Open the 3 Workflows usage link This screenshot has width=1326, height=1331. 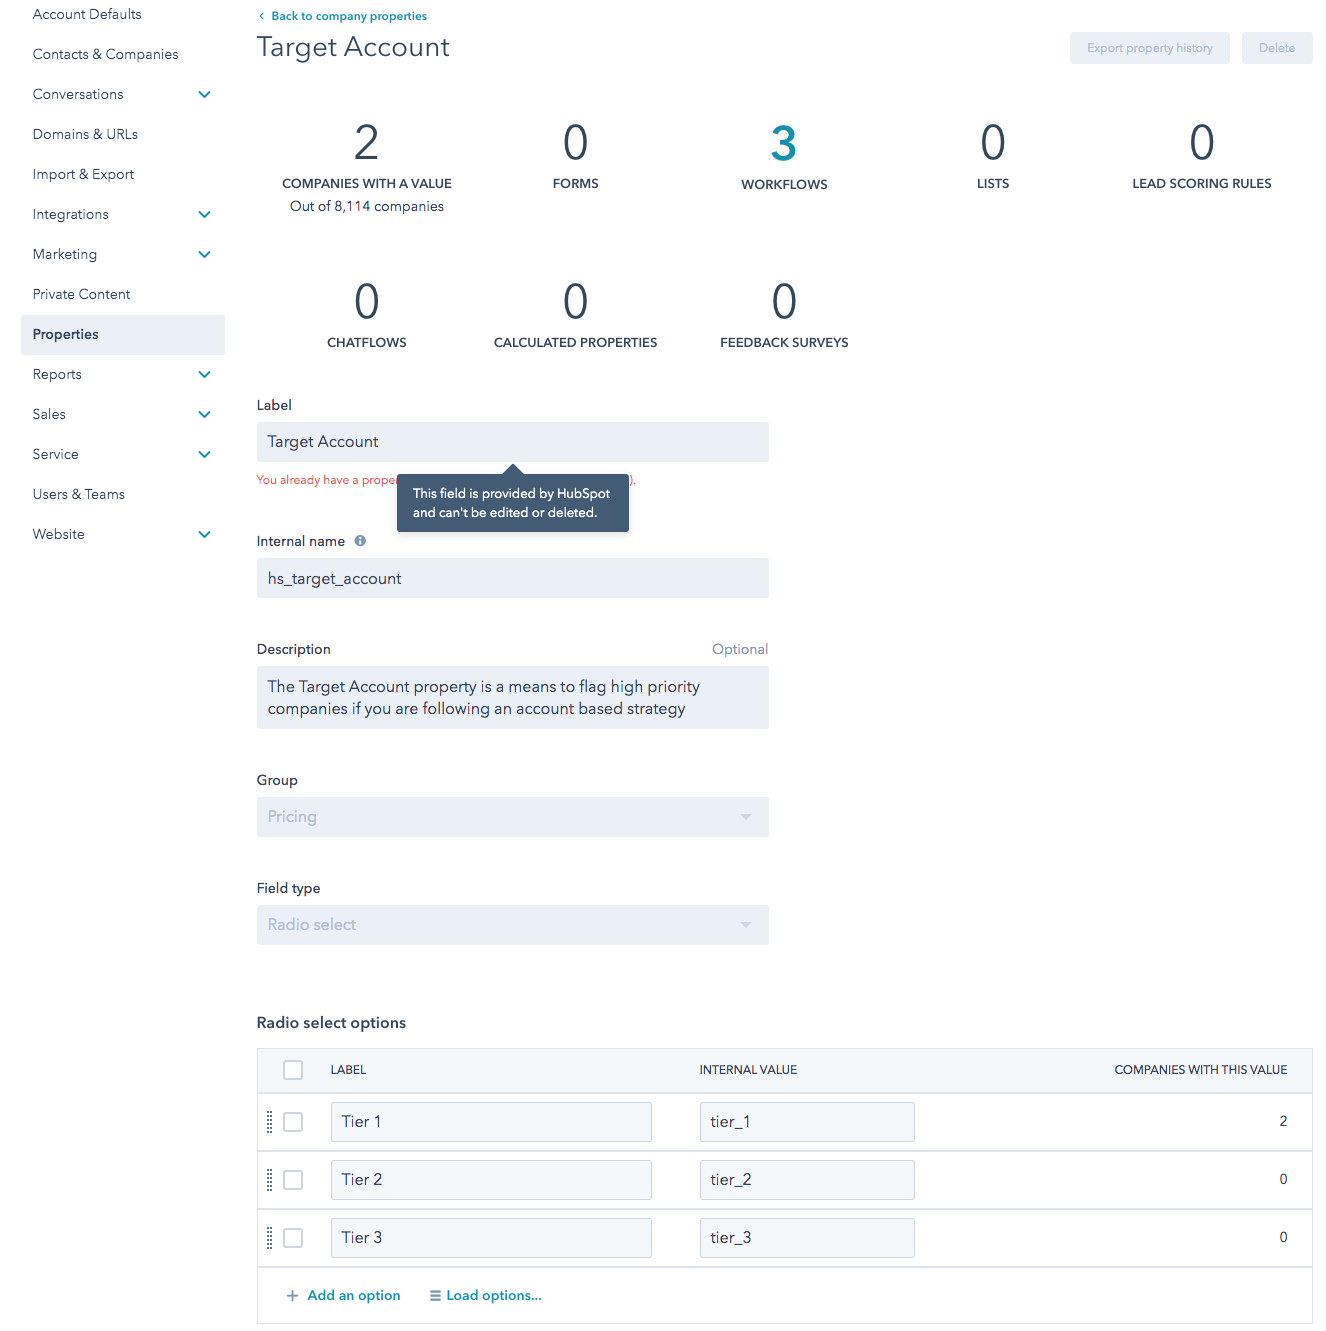[783, 145]
